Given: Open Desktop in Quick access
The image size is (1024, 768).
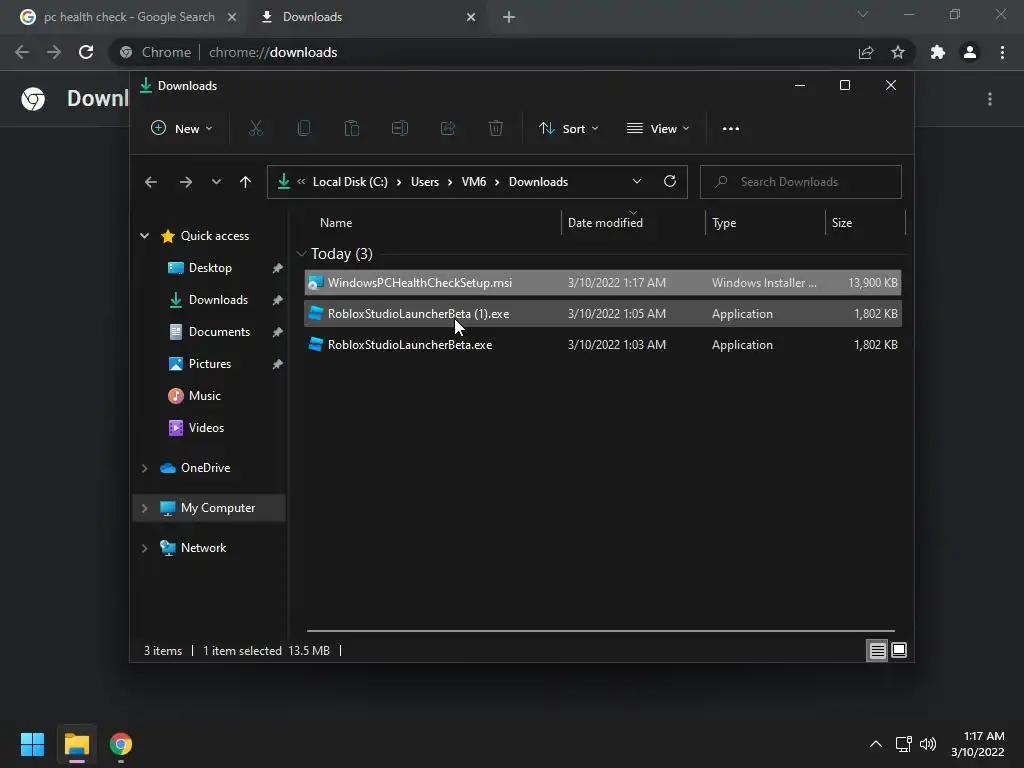Looking at the screenshot, I should point(210,268).
